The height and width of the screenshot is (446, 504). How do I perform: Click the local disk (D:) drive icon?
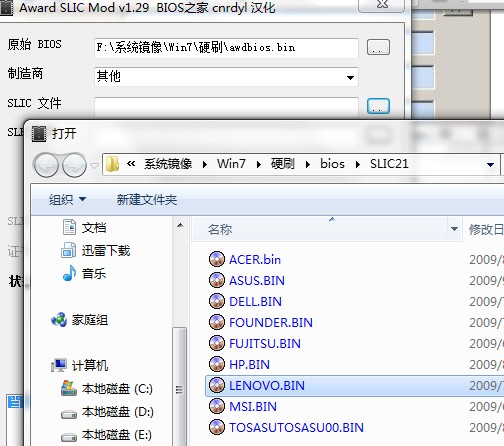point(69,415)
